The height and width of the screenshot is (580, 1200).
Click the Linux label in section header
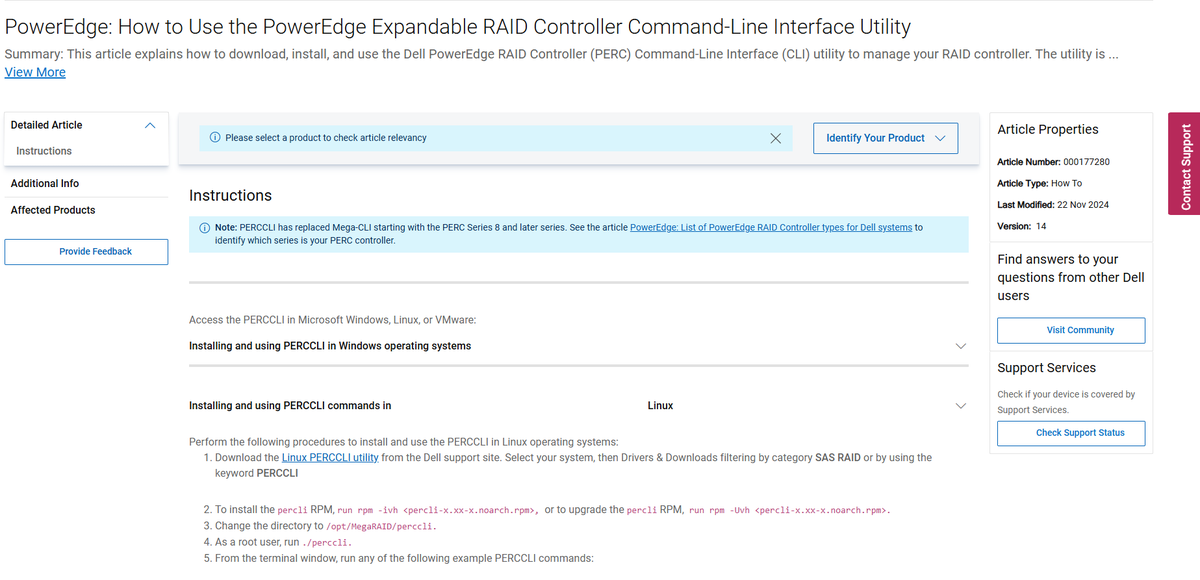[660, 406]
